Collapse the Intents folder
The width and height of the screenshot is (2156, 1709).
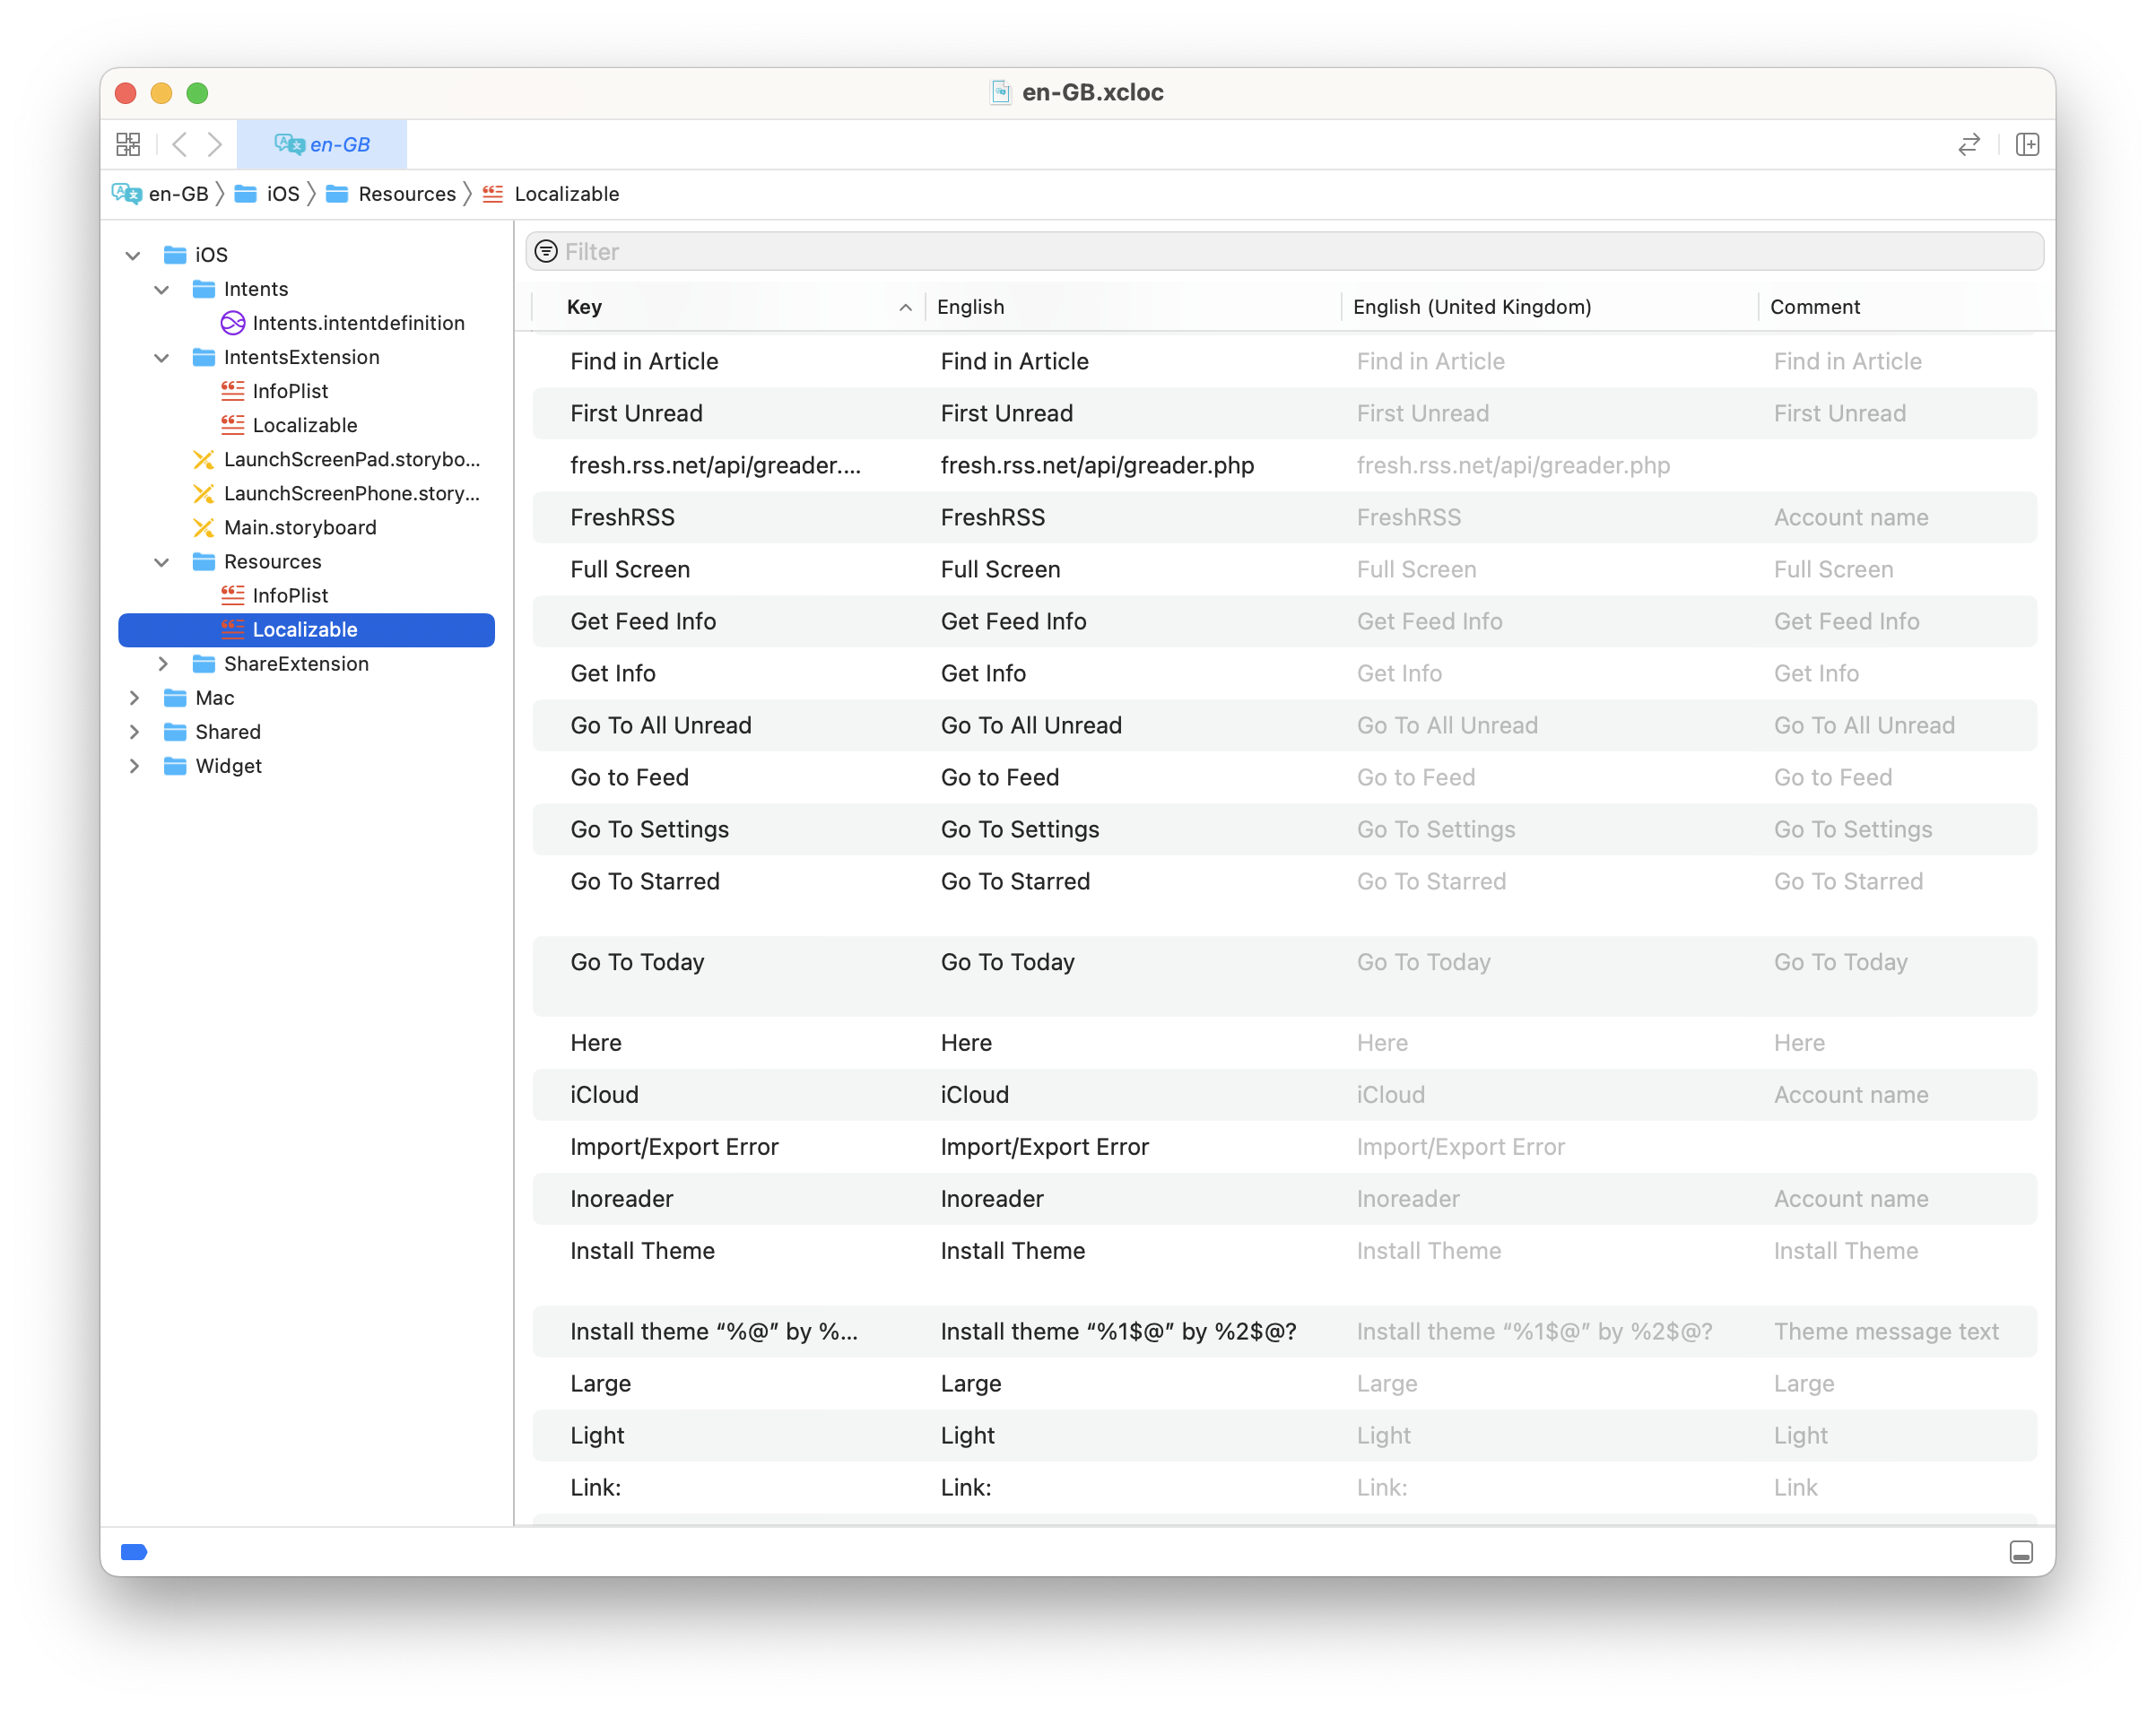(x=162, y=289)
